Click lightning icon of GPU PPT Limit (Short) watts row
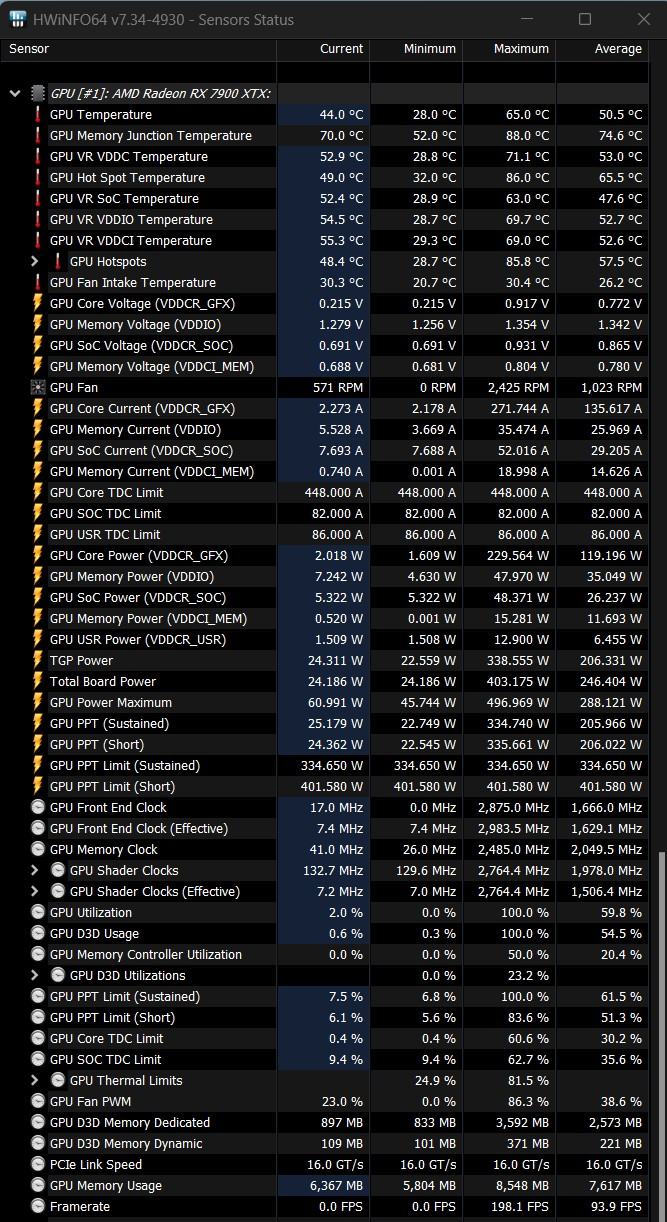 38,786
